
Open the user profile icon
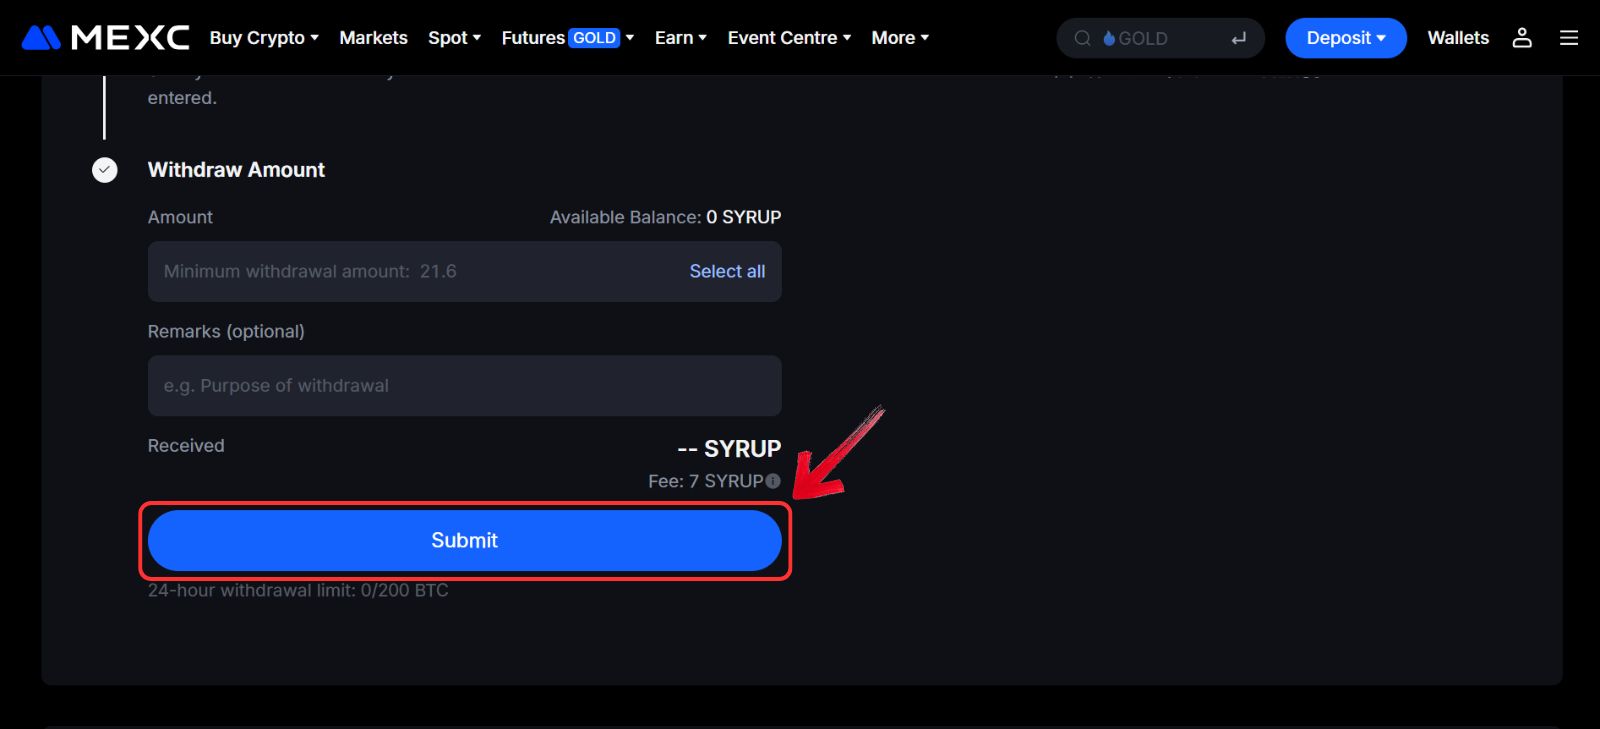(1521, 38)
